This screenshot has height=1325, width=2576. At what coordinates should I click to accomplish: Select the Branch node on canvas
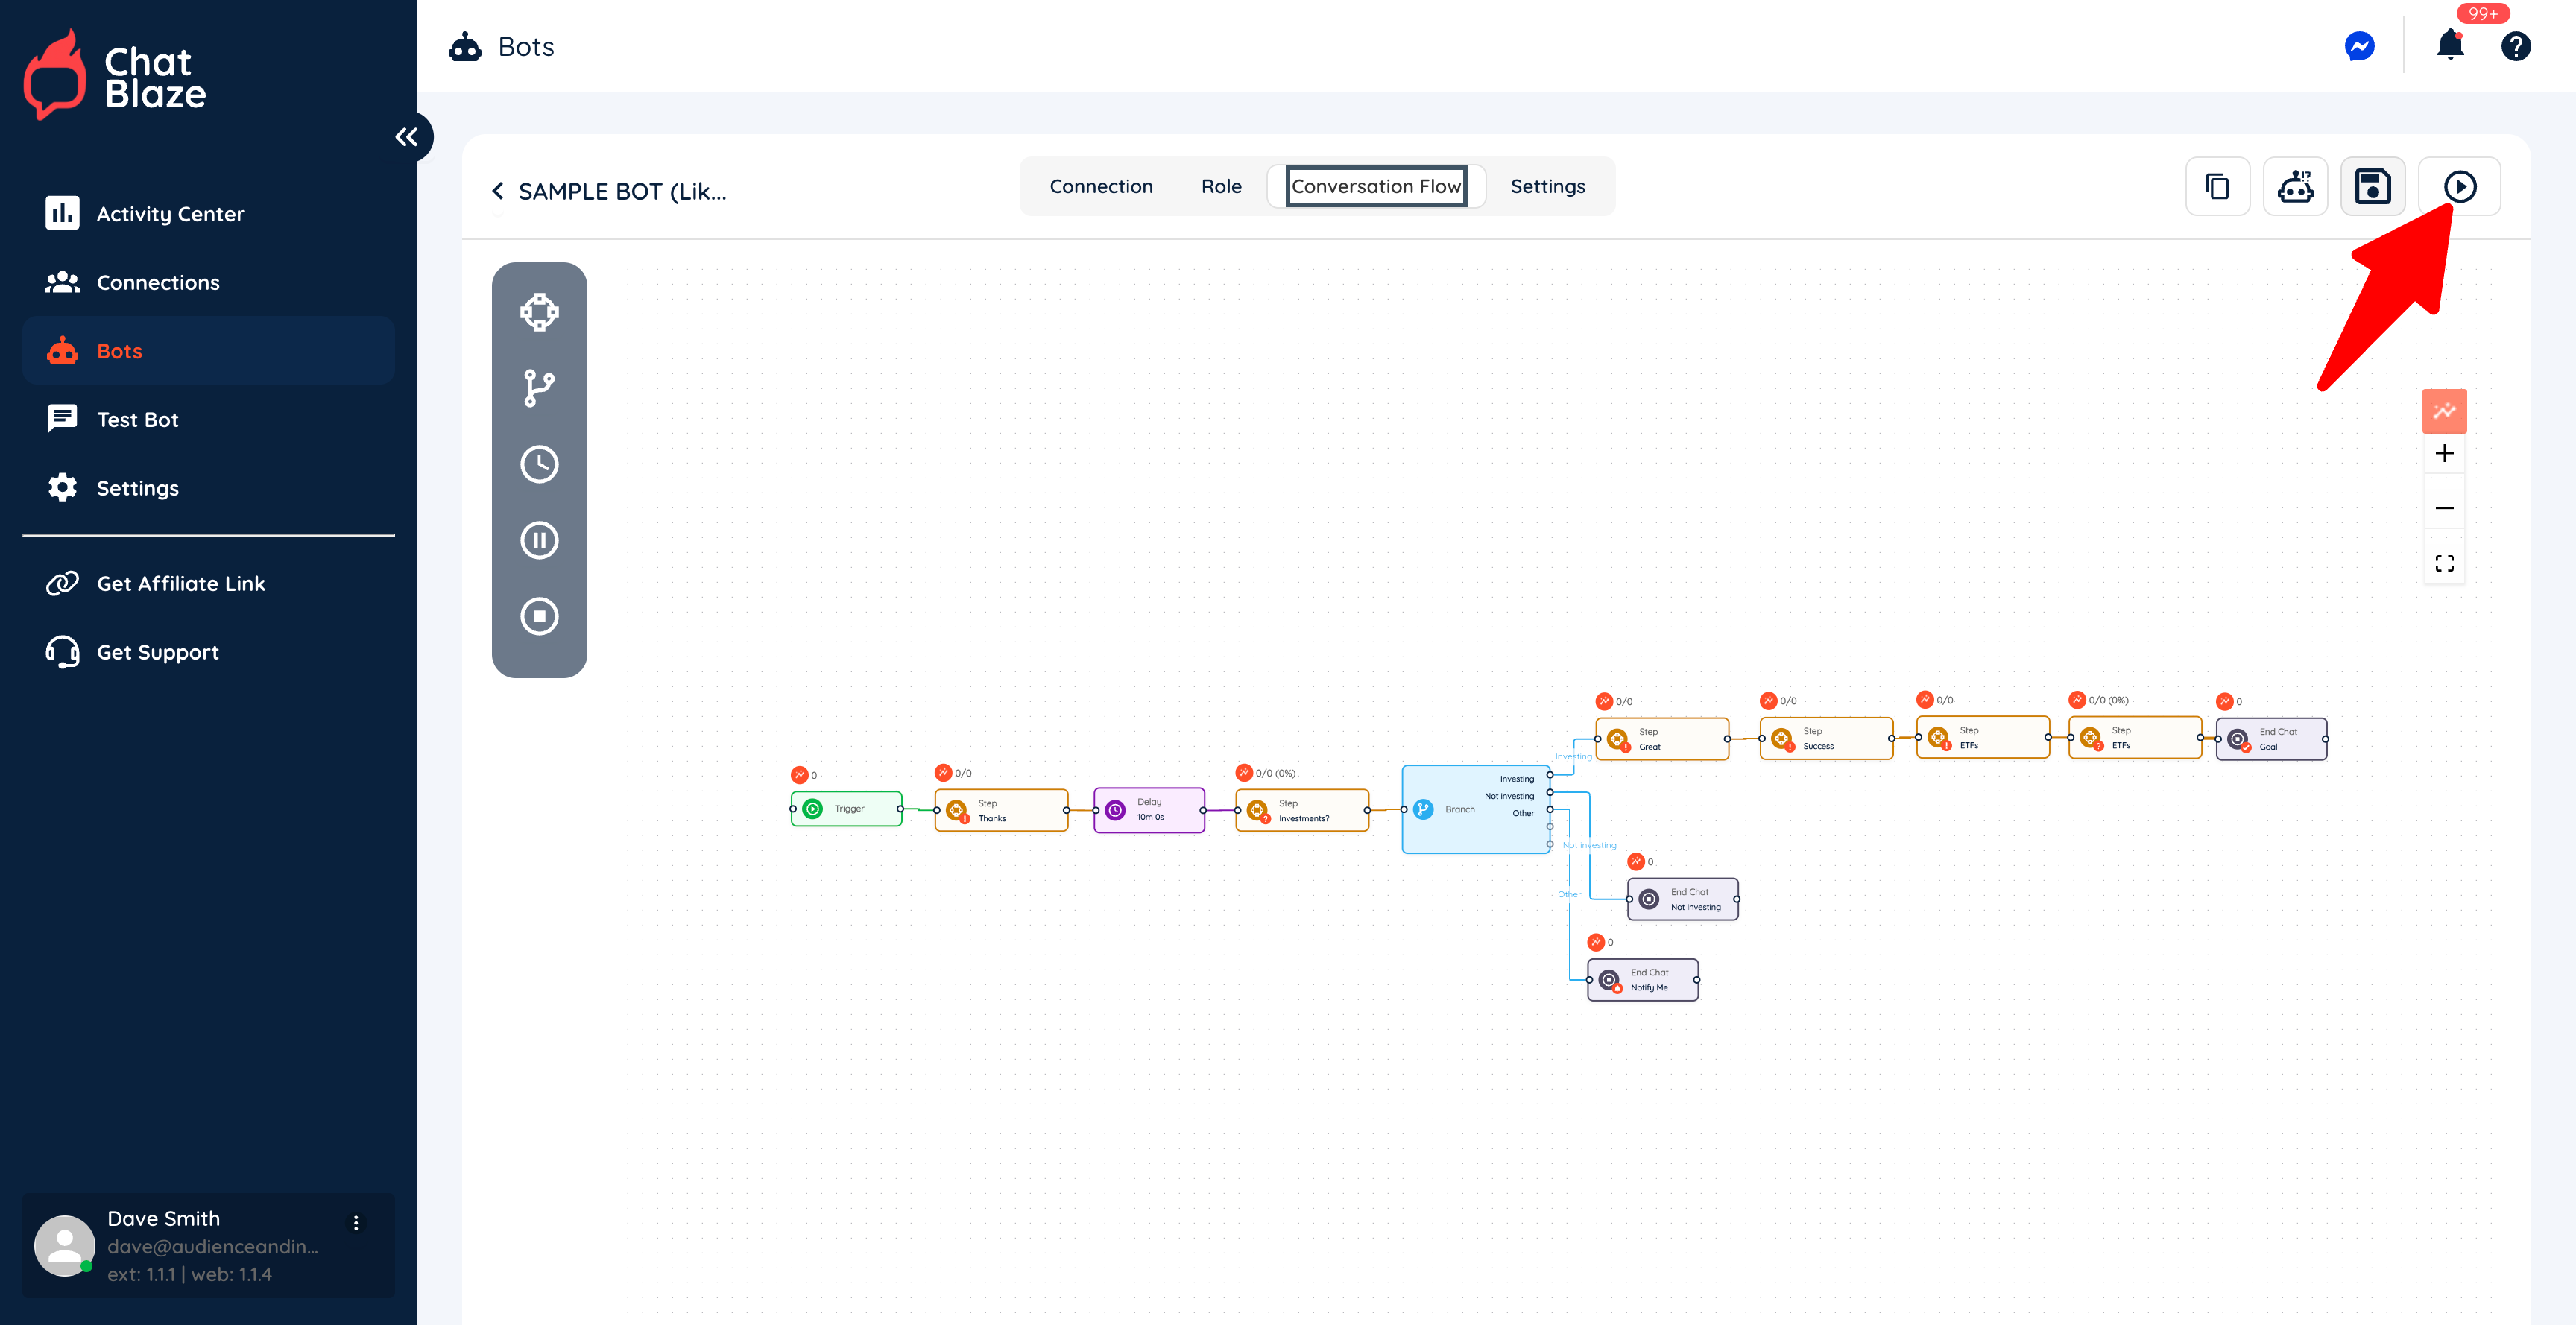coord(1460,809)
